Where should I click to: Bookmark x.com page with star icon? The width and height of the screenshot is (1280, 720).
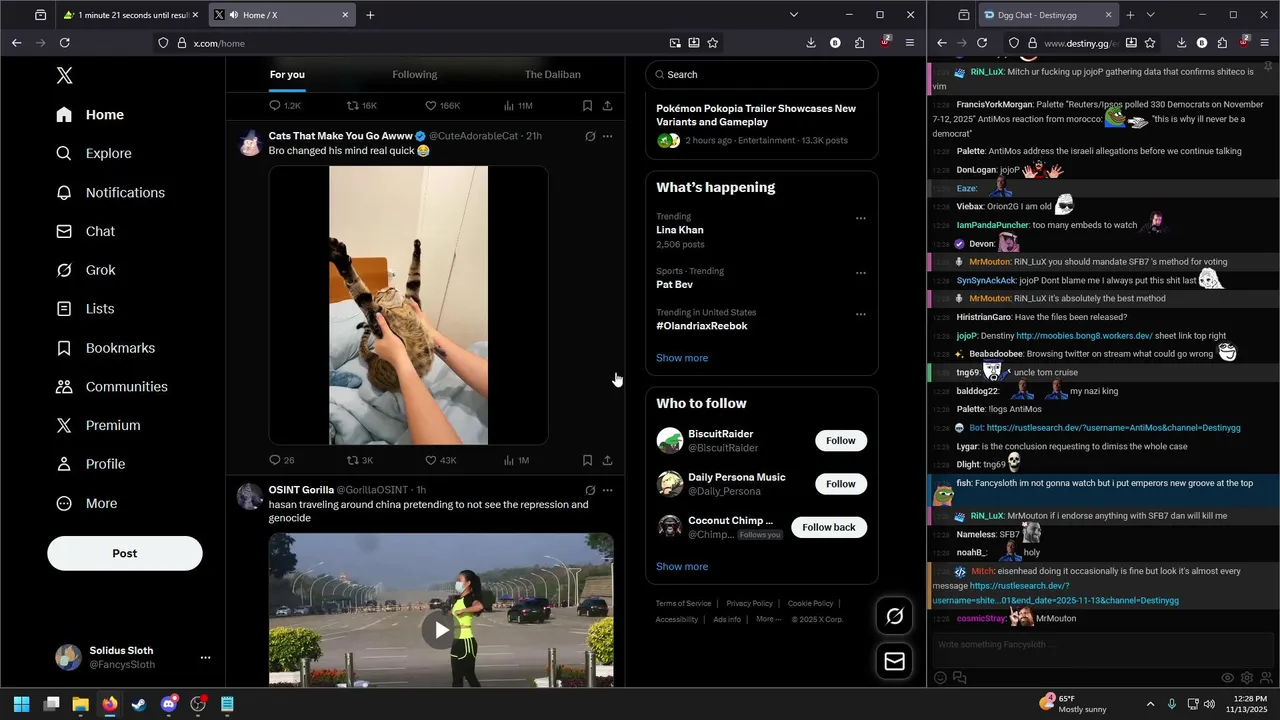[x=713, y=43]
